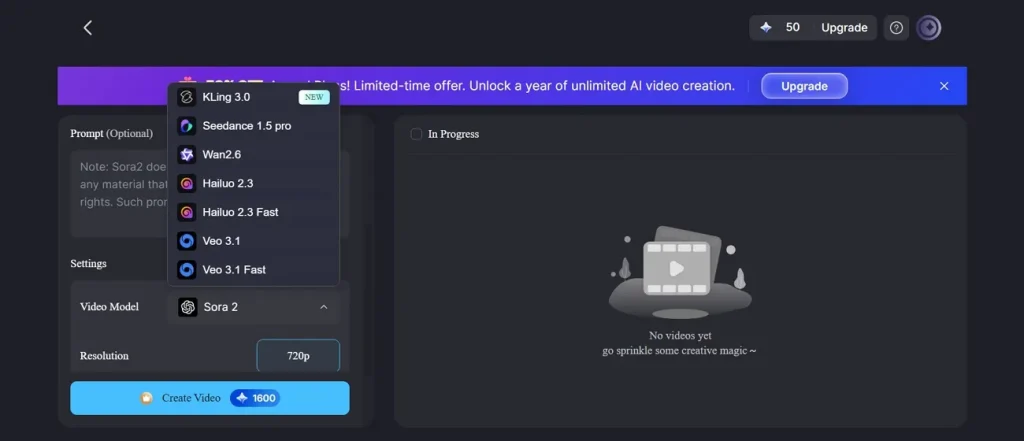Open the help question mark icon
The image size is (1024, 441).
[x=896, y=27]
